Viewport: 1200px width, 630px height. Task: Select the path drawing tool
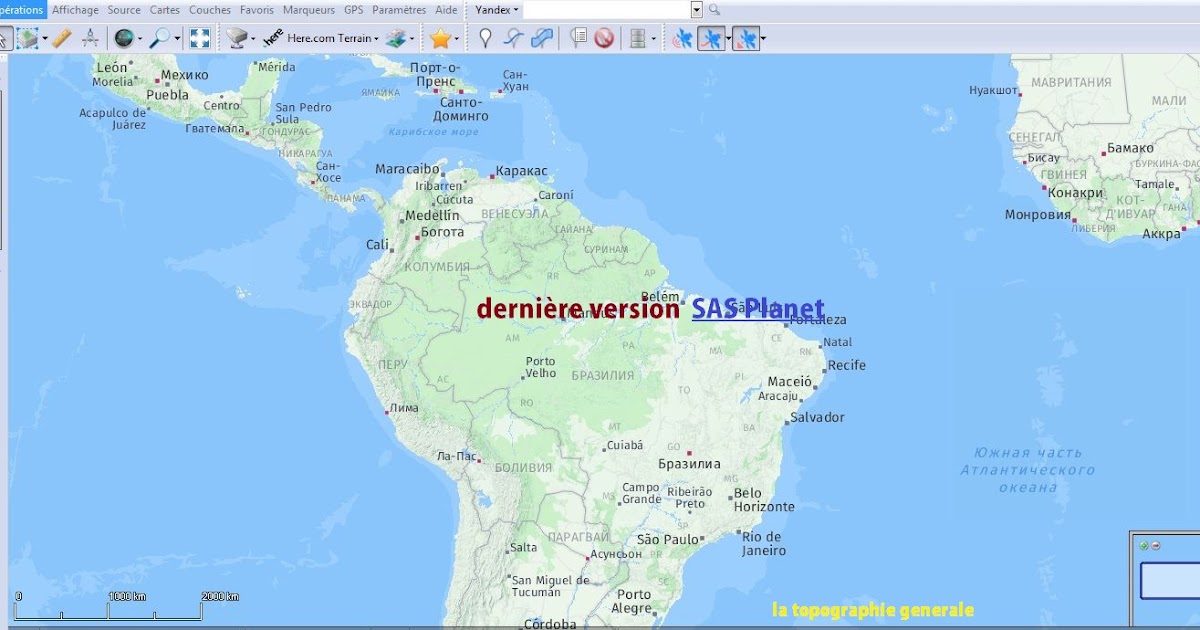[513, 39]
